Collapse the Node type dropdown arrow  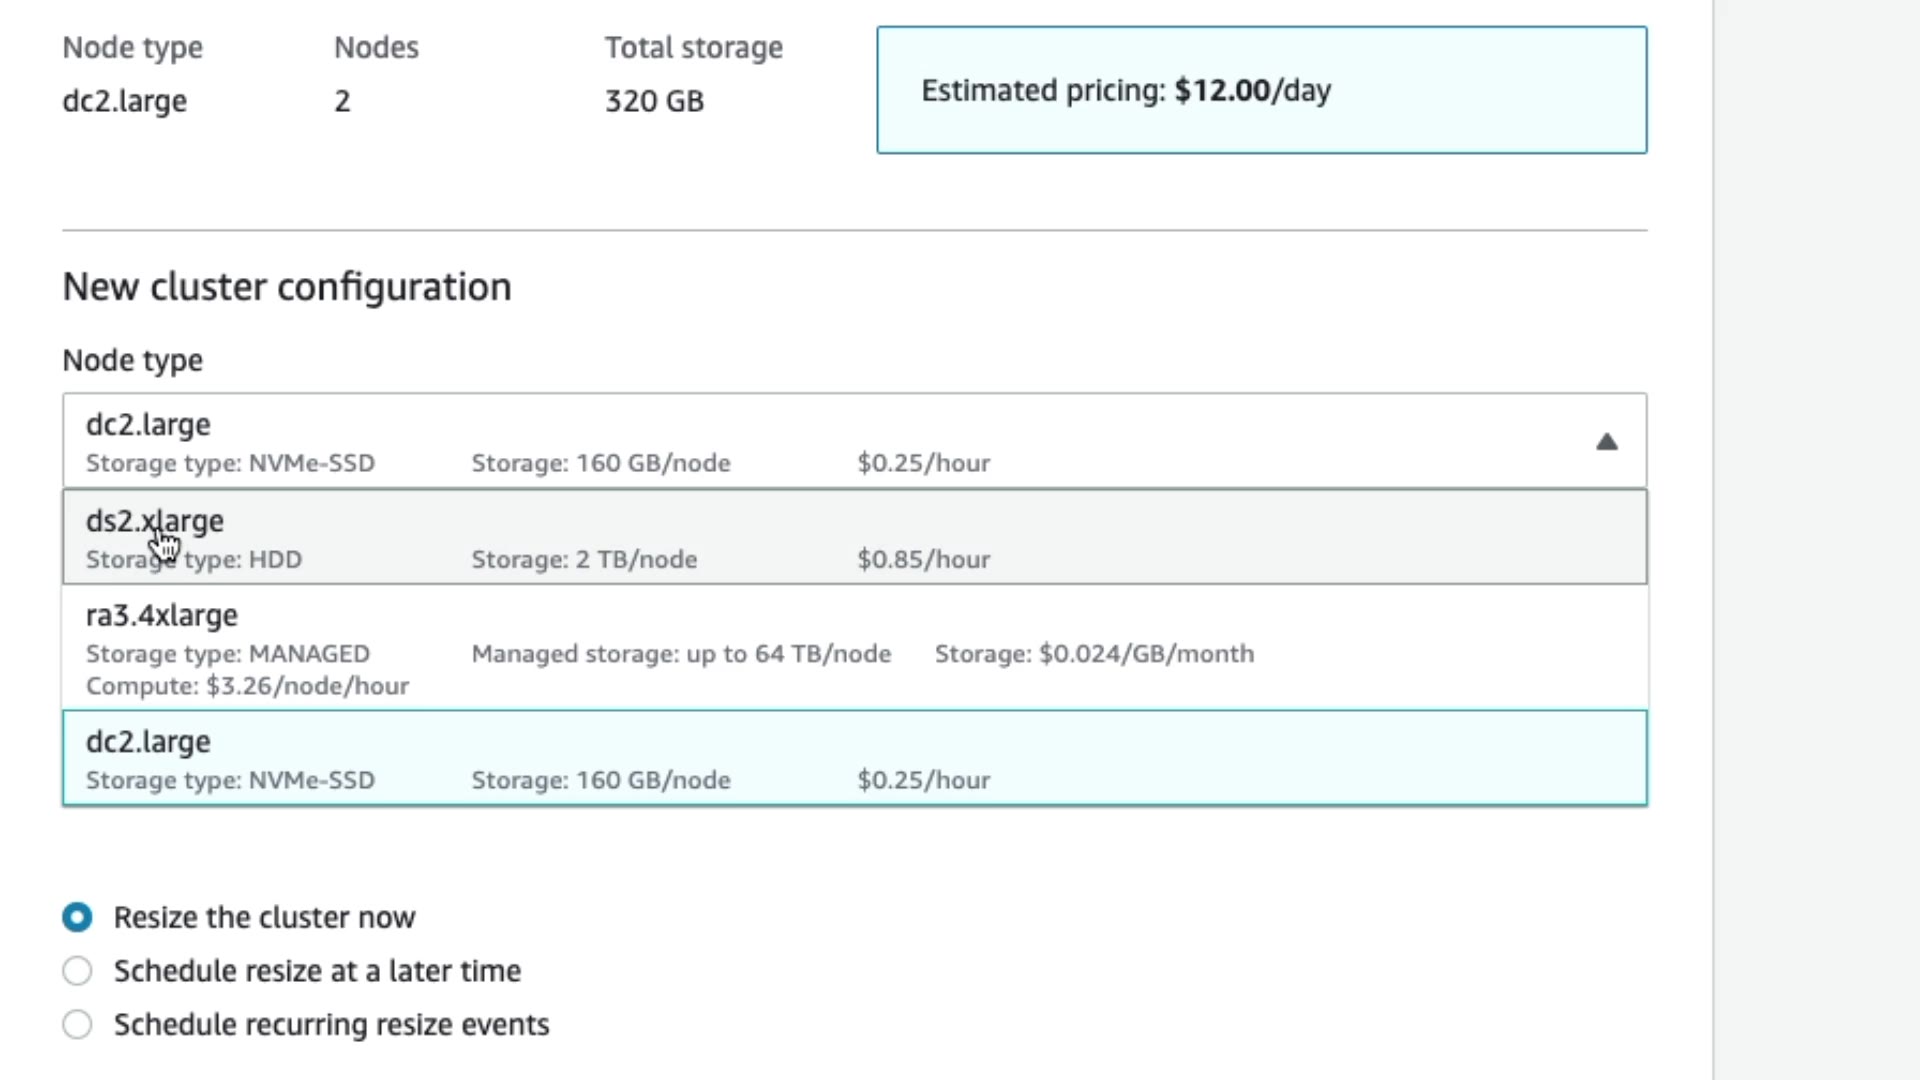[1606, 442]
